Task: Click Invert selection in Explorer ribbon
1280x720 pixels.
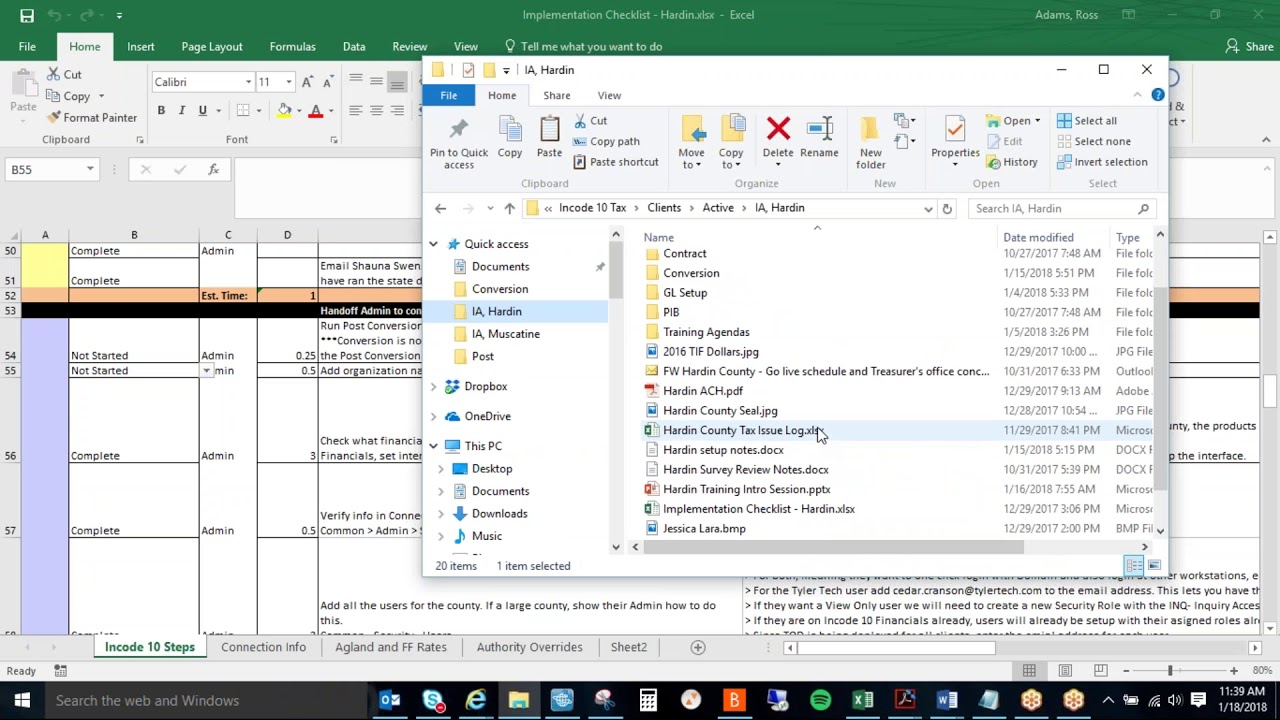Action: point(1102,162)
